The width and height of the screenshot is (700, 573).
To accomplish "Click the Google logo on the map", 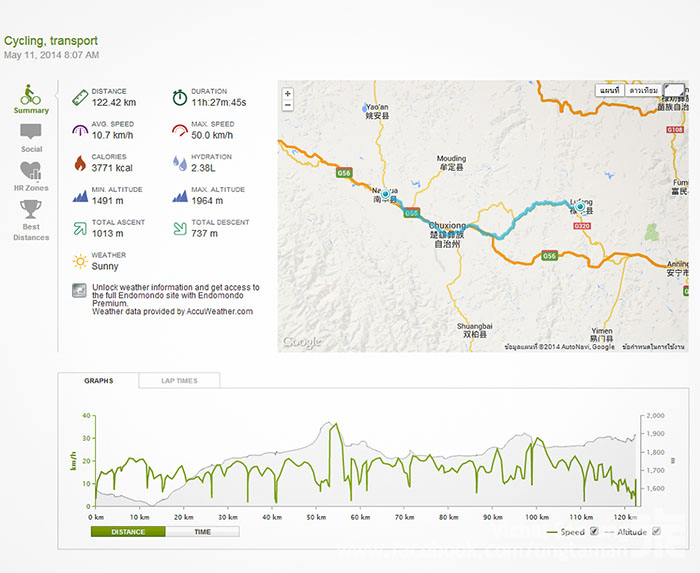I will 301,342.
